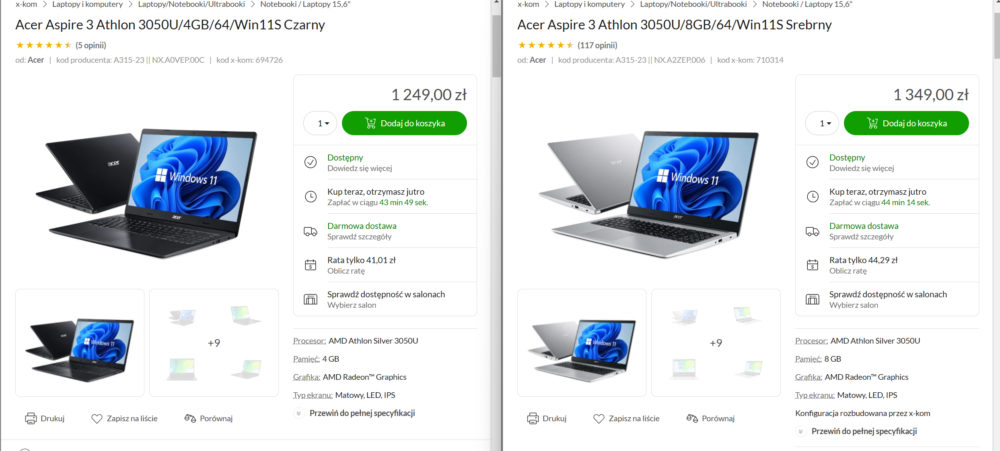Viewport: 1000px width, 451px height.
Task: Add the black Acer Aspire 3 to cart
Action: (x=404, y=123)
